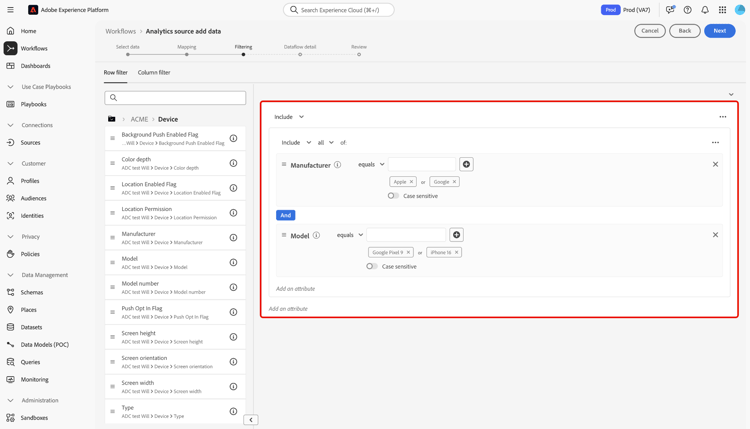Open the 'all' match dropdown
The height and width of the screenshot is (429, 750).
pyautogui.click(x=326, y=143)
